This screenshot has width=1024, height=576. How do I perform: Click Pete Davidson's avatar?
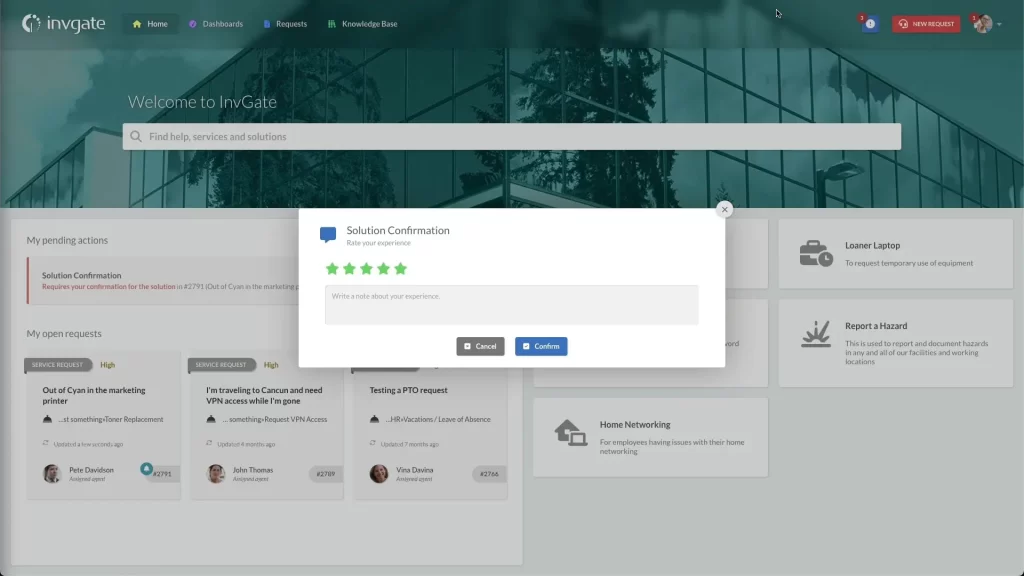click(52, 473)
